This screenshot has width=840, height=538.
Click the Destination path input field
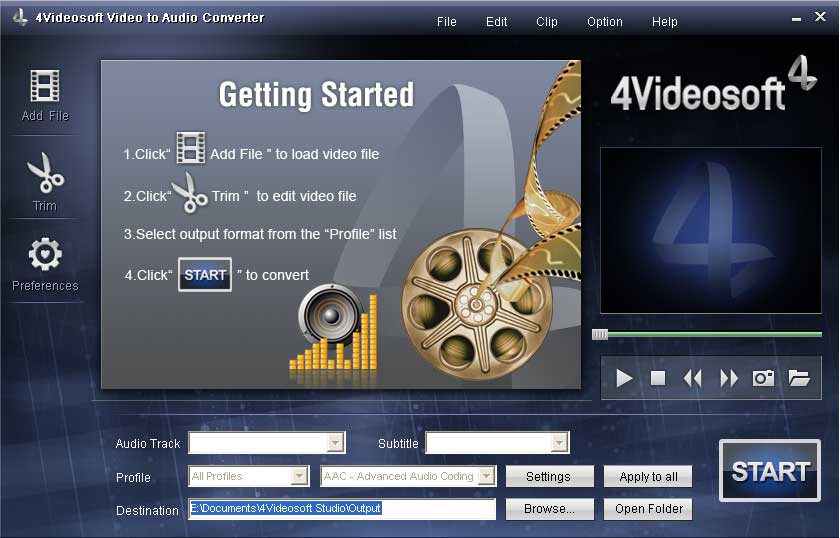[342, 509]
